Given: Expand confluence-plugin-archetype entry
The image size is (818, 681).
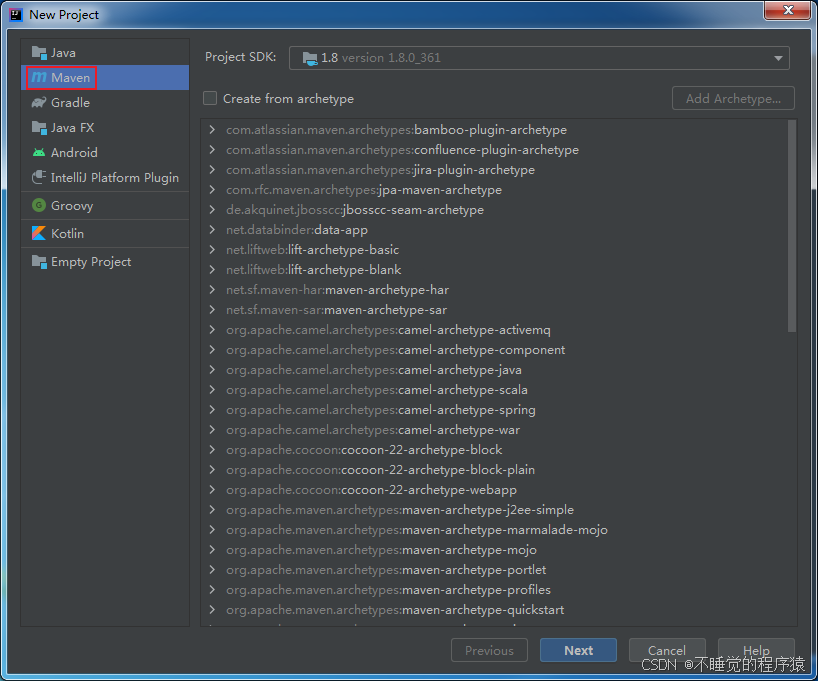Looking at the screenshot, I should point(212,150).
